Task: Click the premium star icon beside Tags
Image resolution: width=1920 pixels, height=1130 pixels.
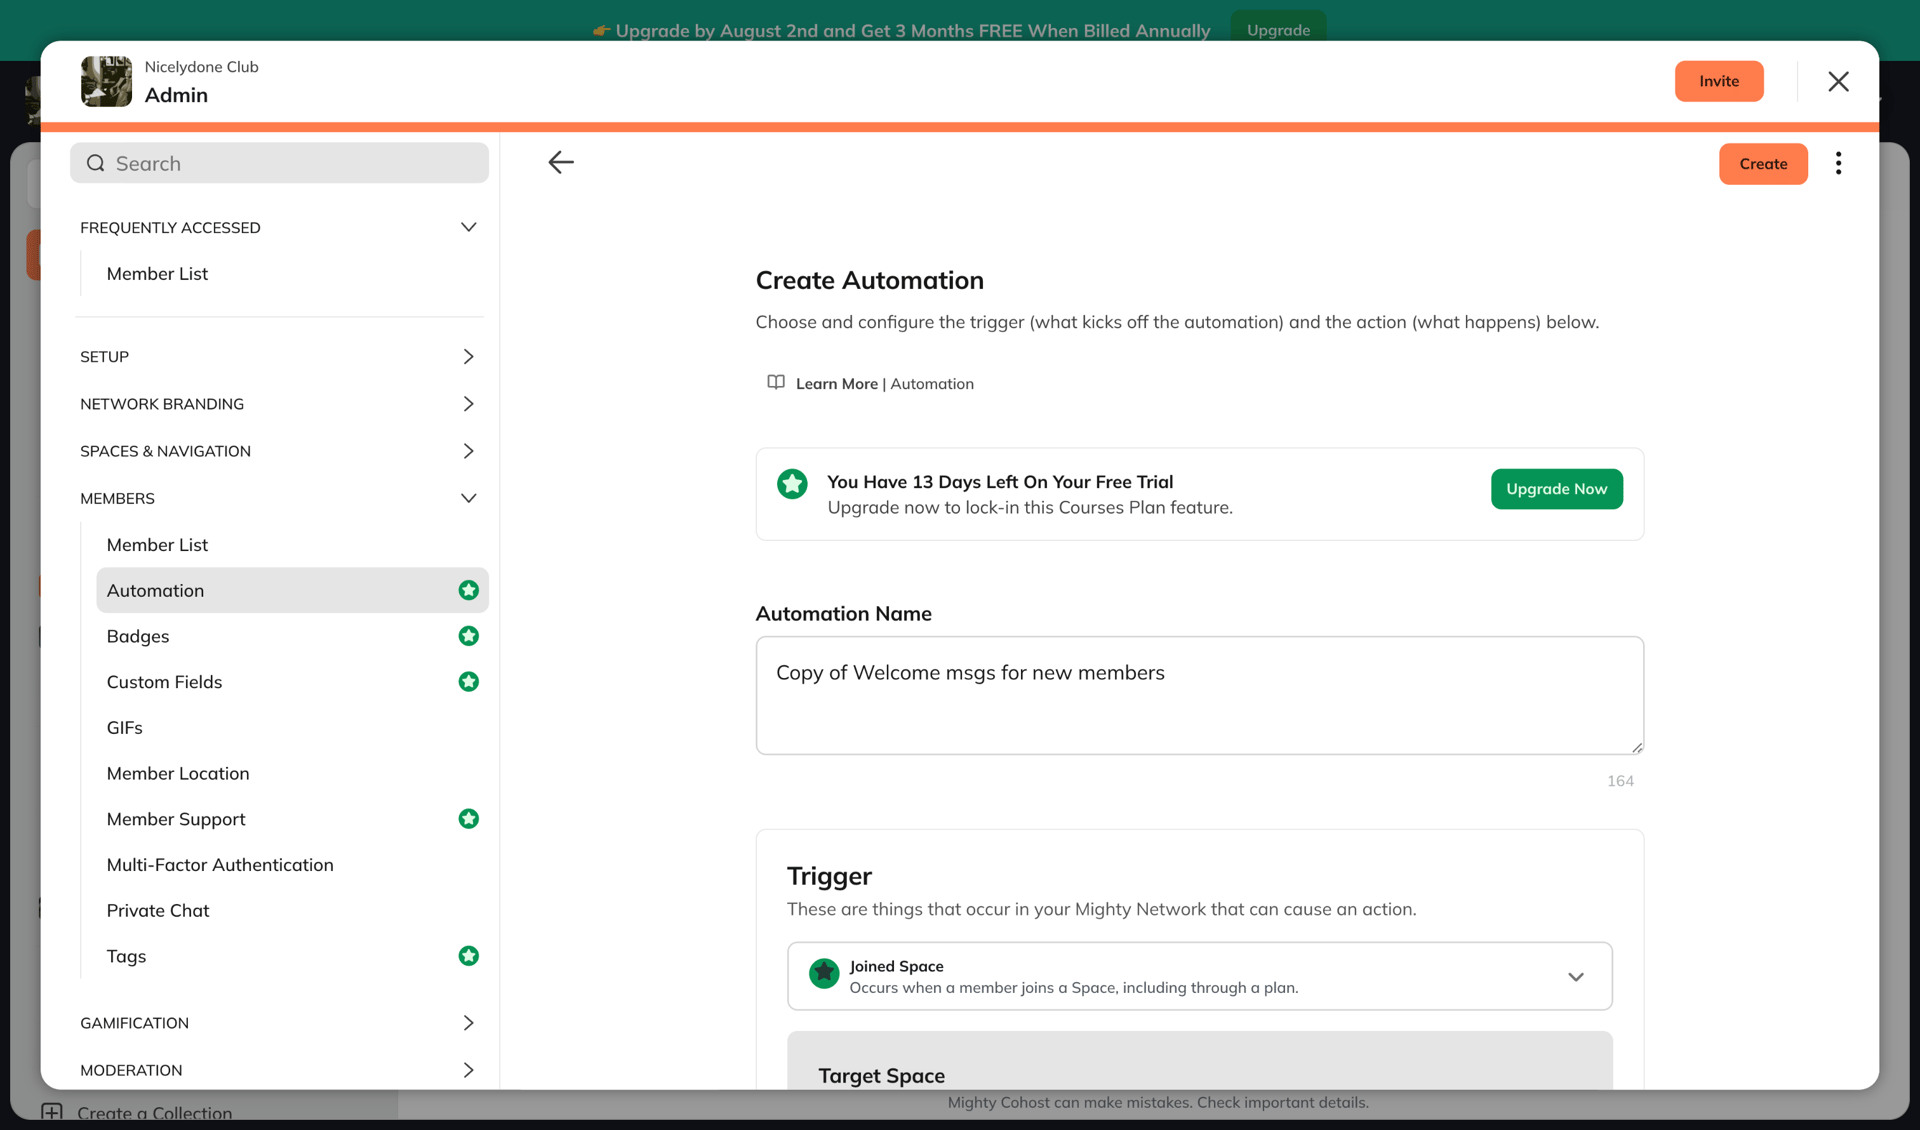Action: pos(469,955)
